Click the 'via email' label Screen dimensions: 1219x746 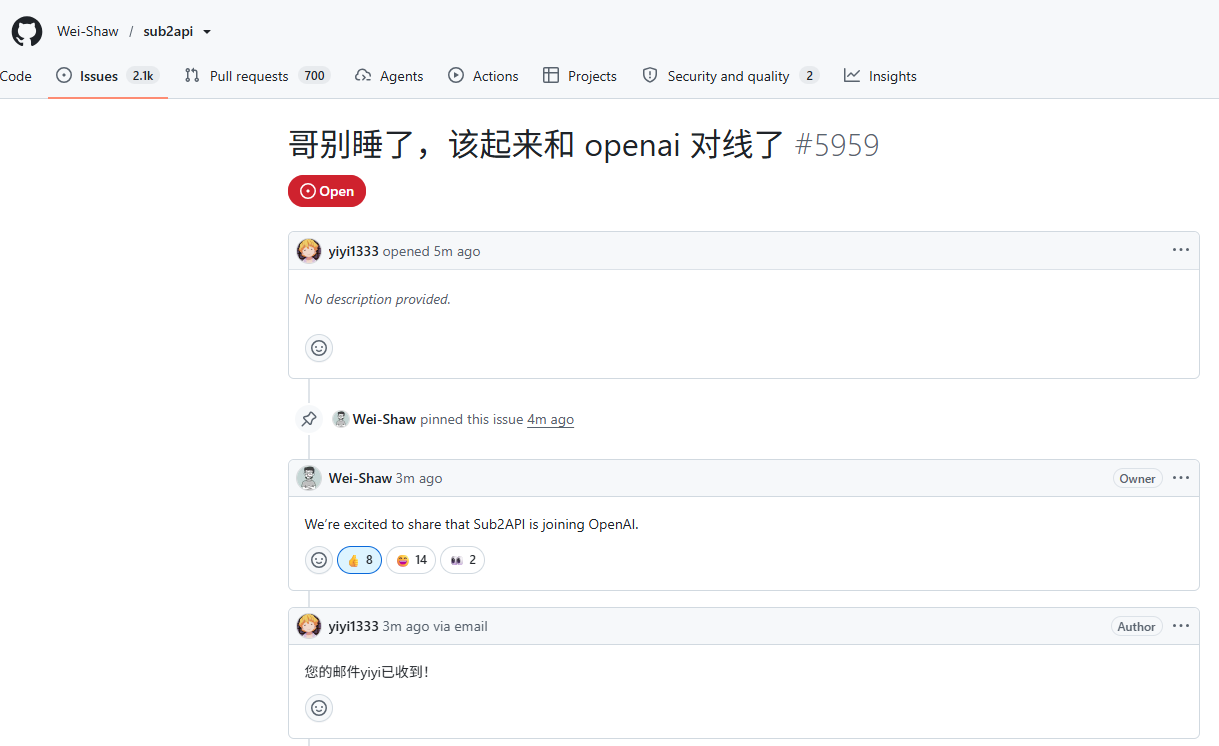(x=461, y=626)
